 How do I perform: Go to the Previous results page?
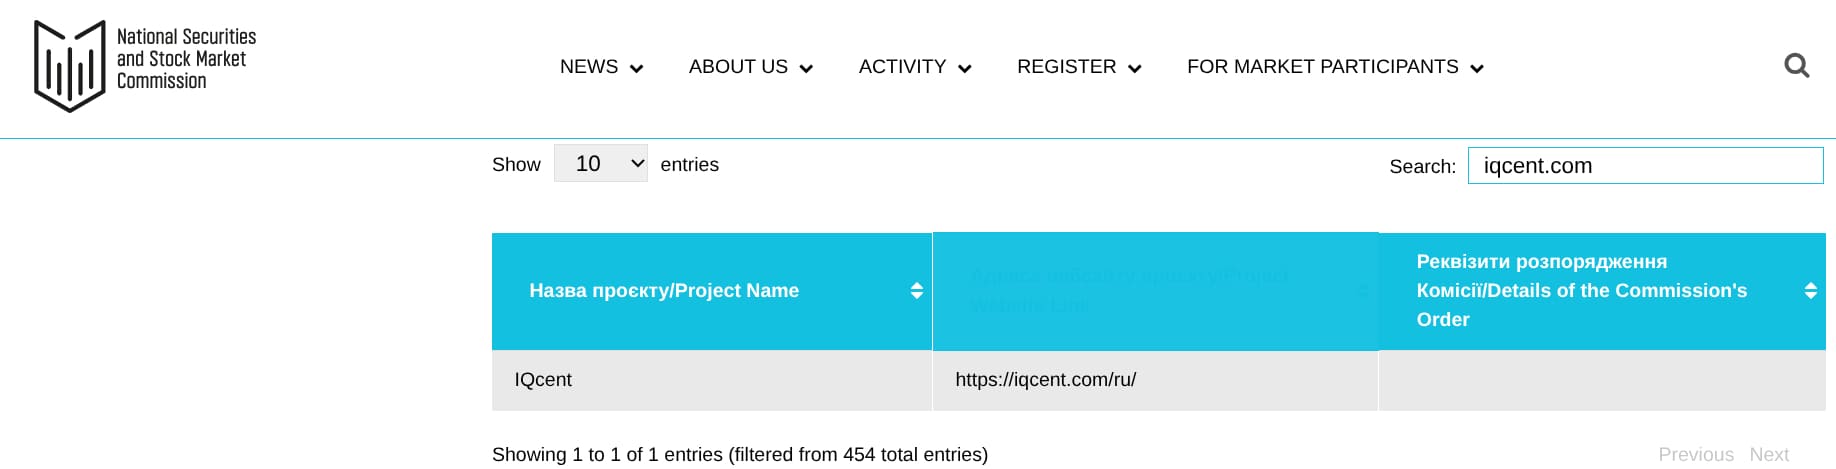pos(1695,455)
